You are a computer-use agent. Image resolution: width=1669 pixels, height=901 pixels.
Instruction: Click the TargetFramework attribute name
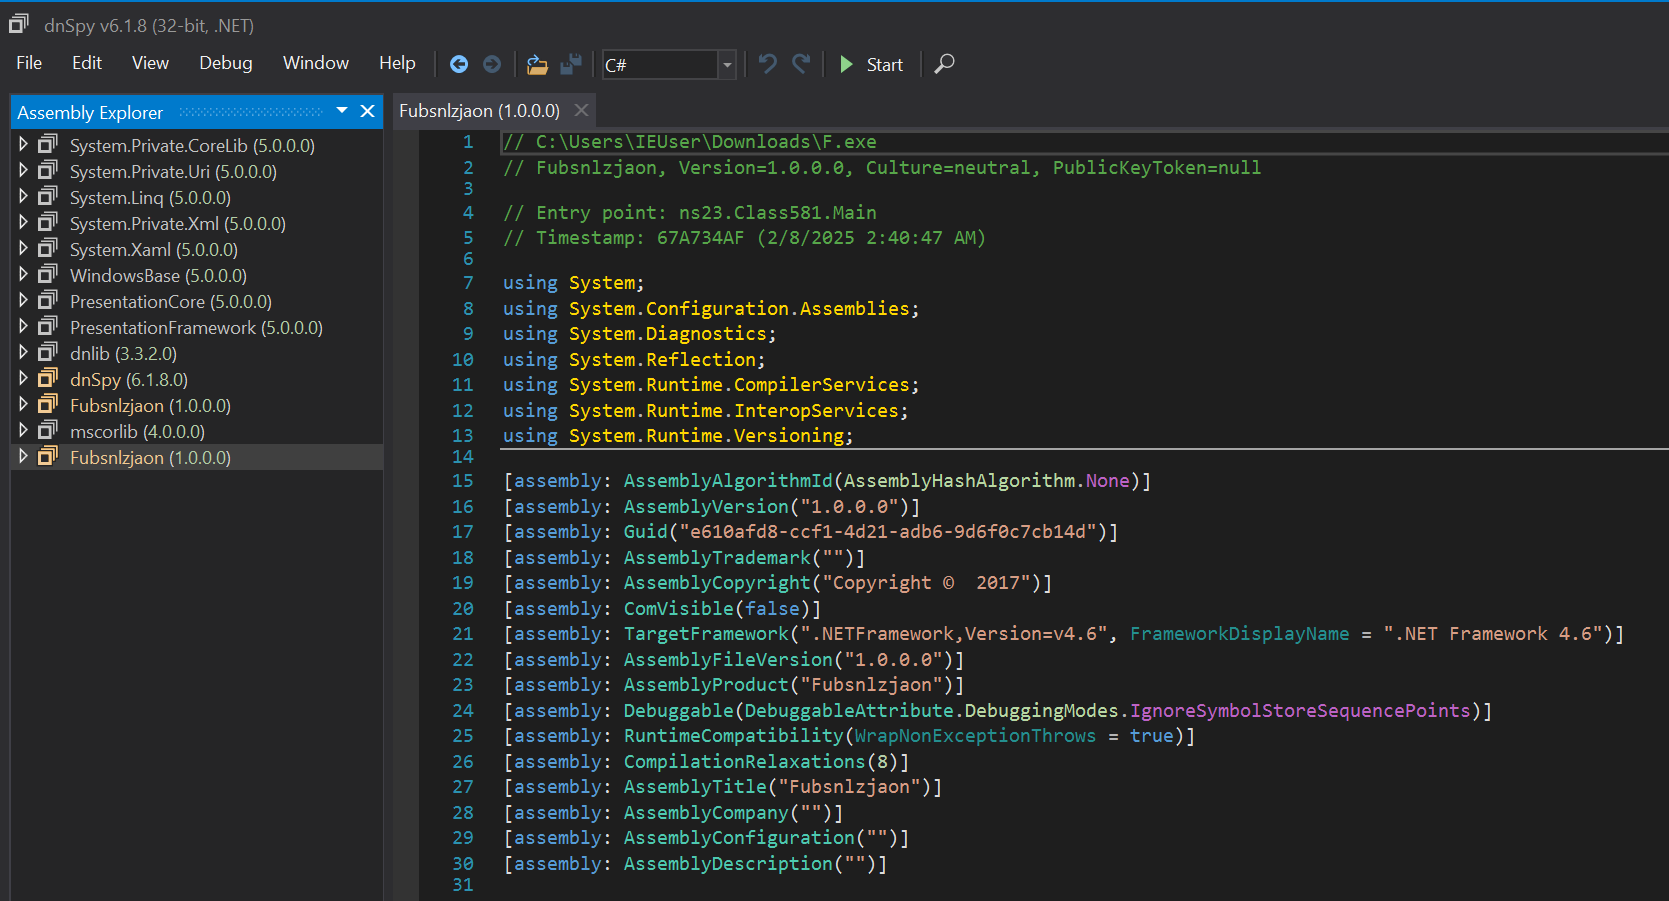pos(706,634)
